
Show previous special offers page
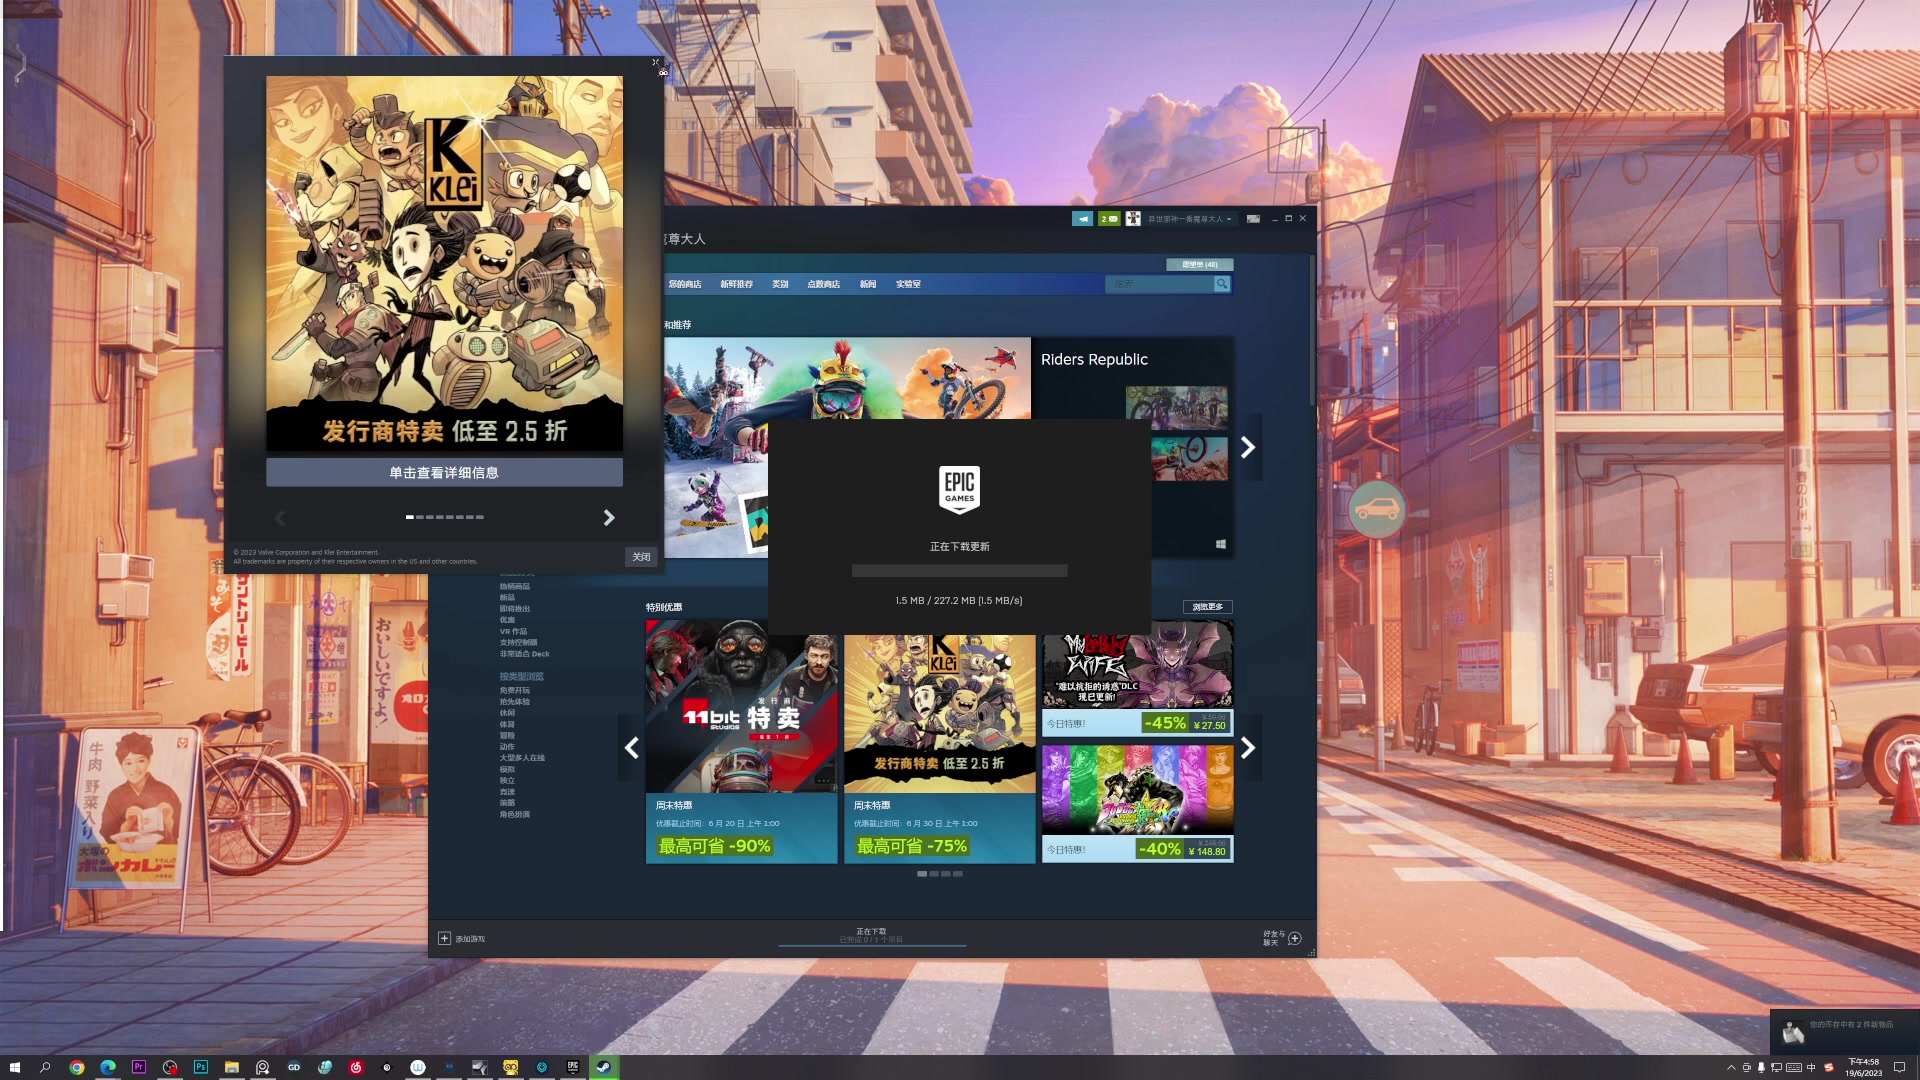632,747
